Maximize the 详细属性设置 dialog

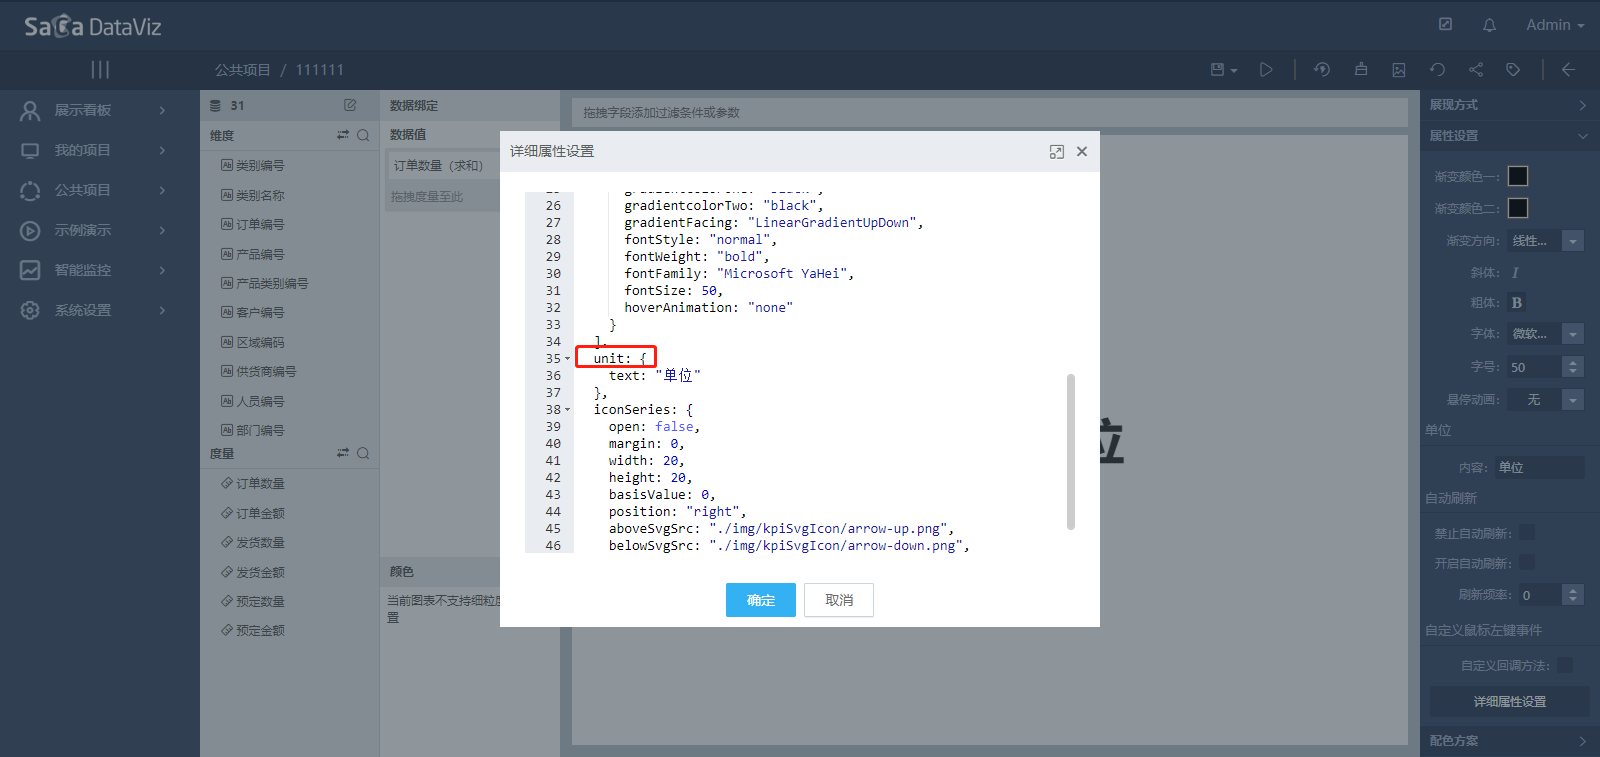(1056, 152)
